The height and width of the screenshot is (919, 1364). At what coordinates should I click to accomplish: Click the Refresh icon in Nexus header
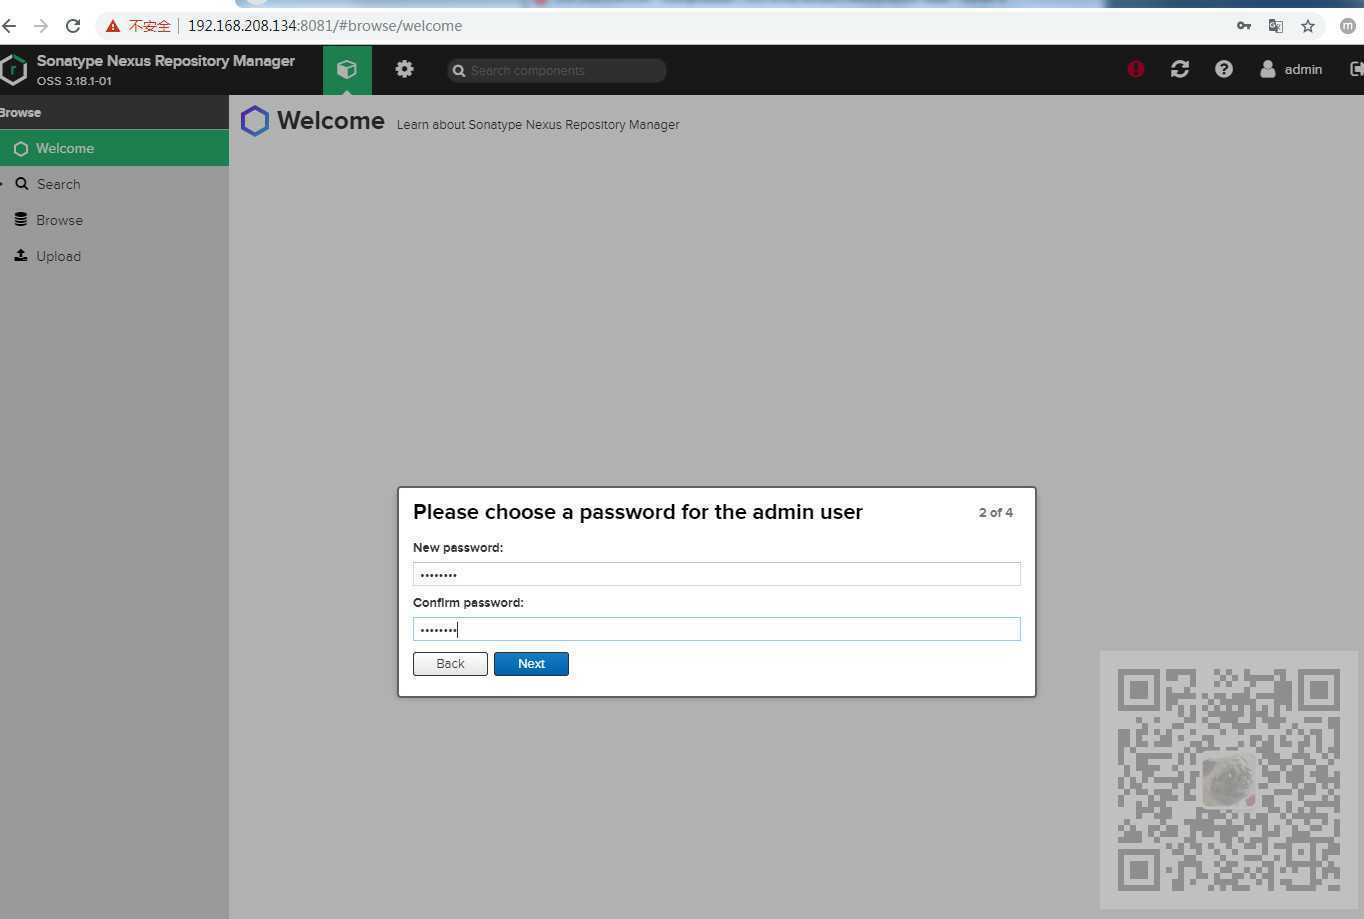[x=1180, y=69]
